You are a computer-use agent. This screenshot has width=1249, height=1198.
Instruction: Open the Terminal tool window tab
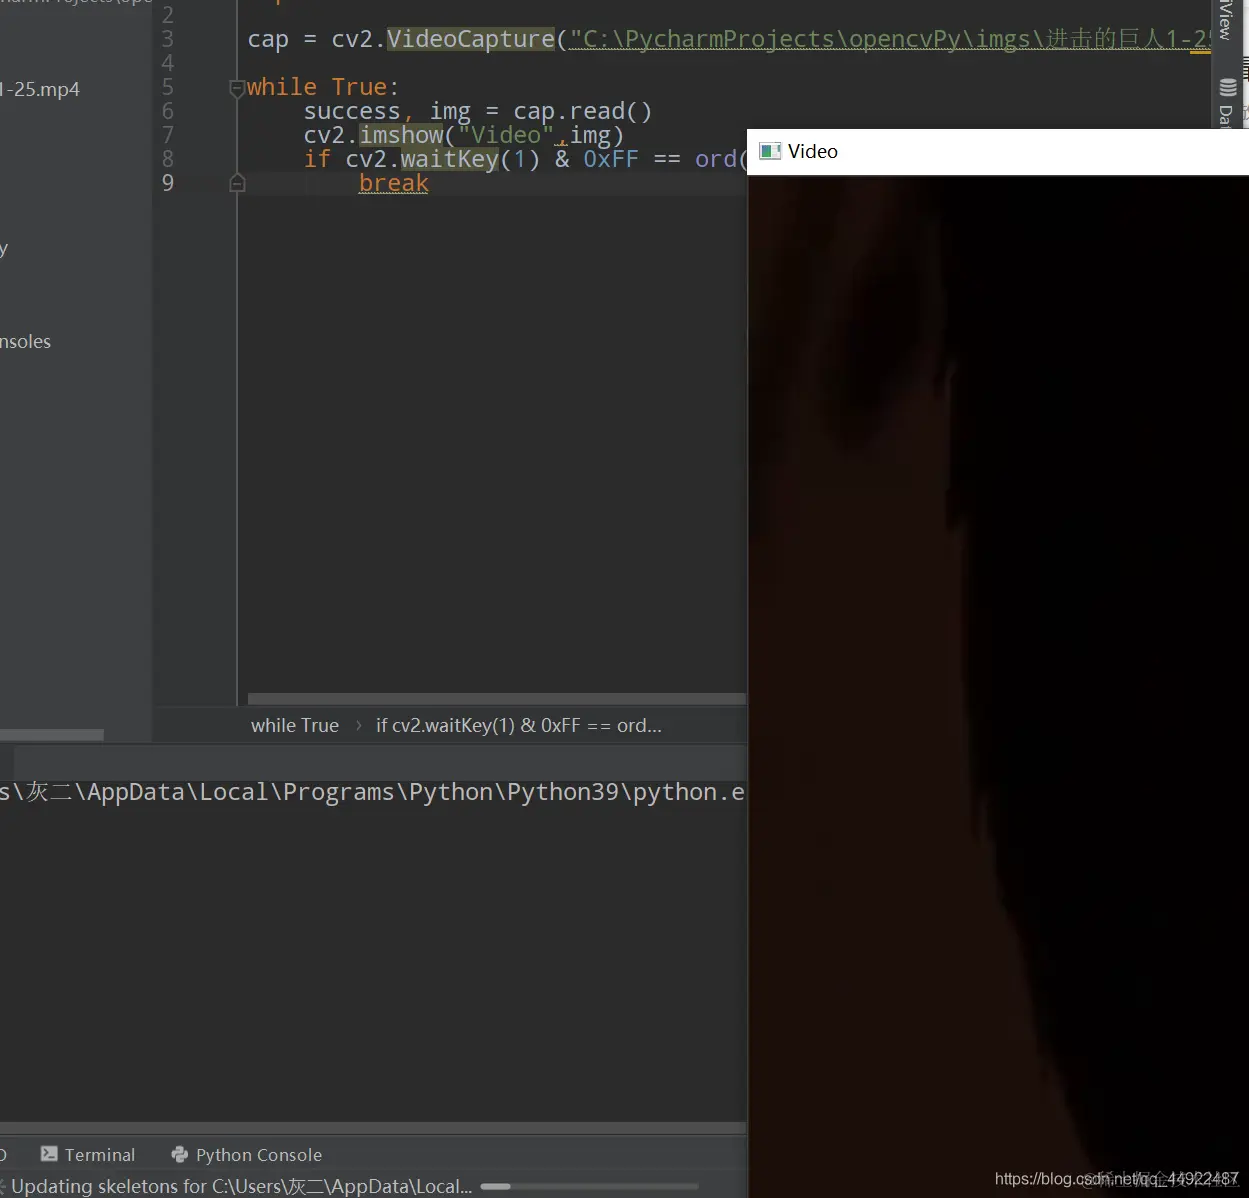coord(88,1155)
